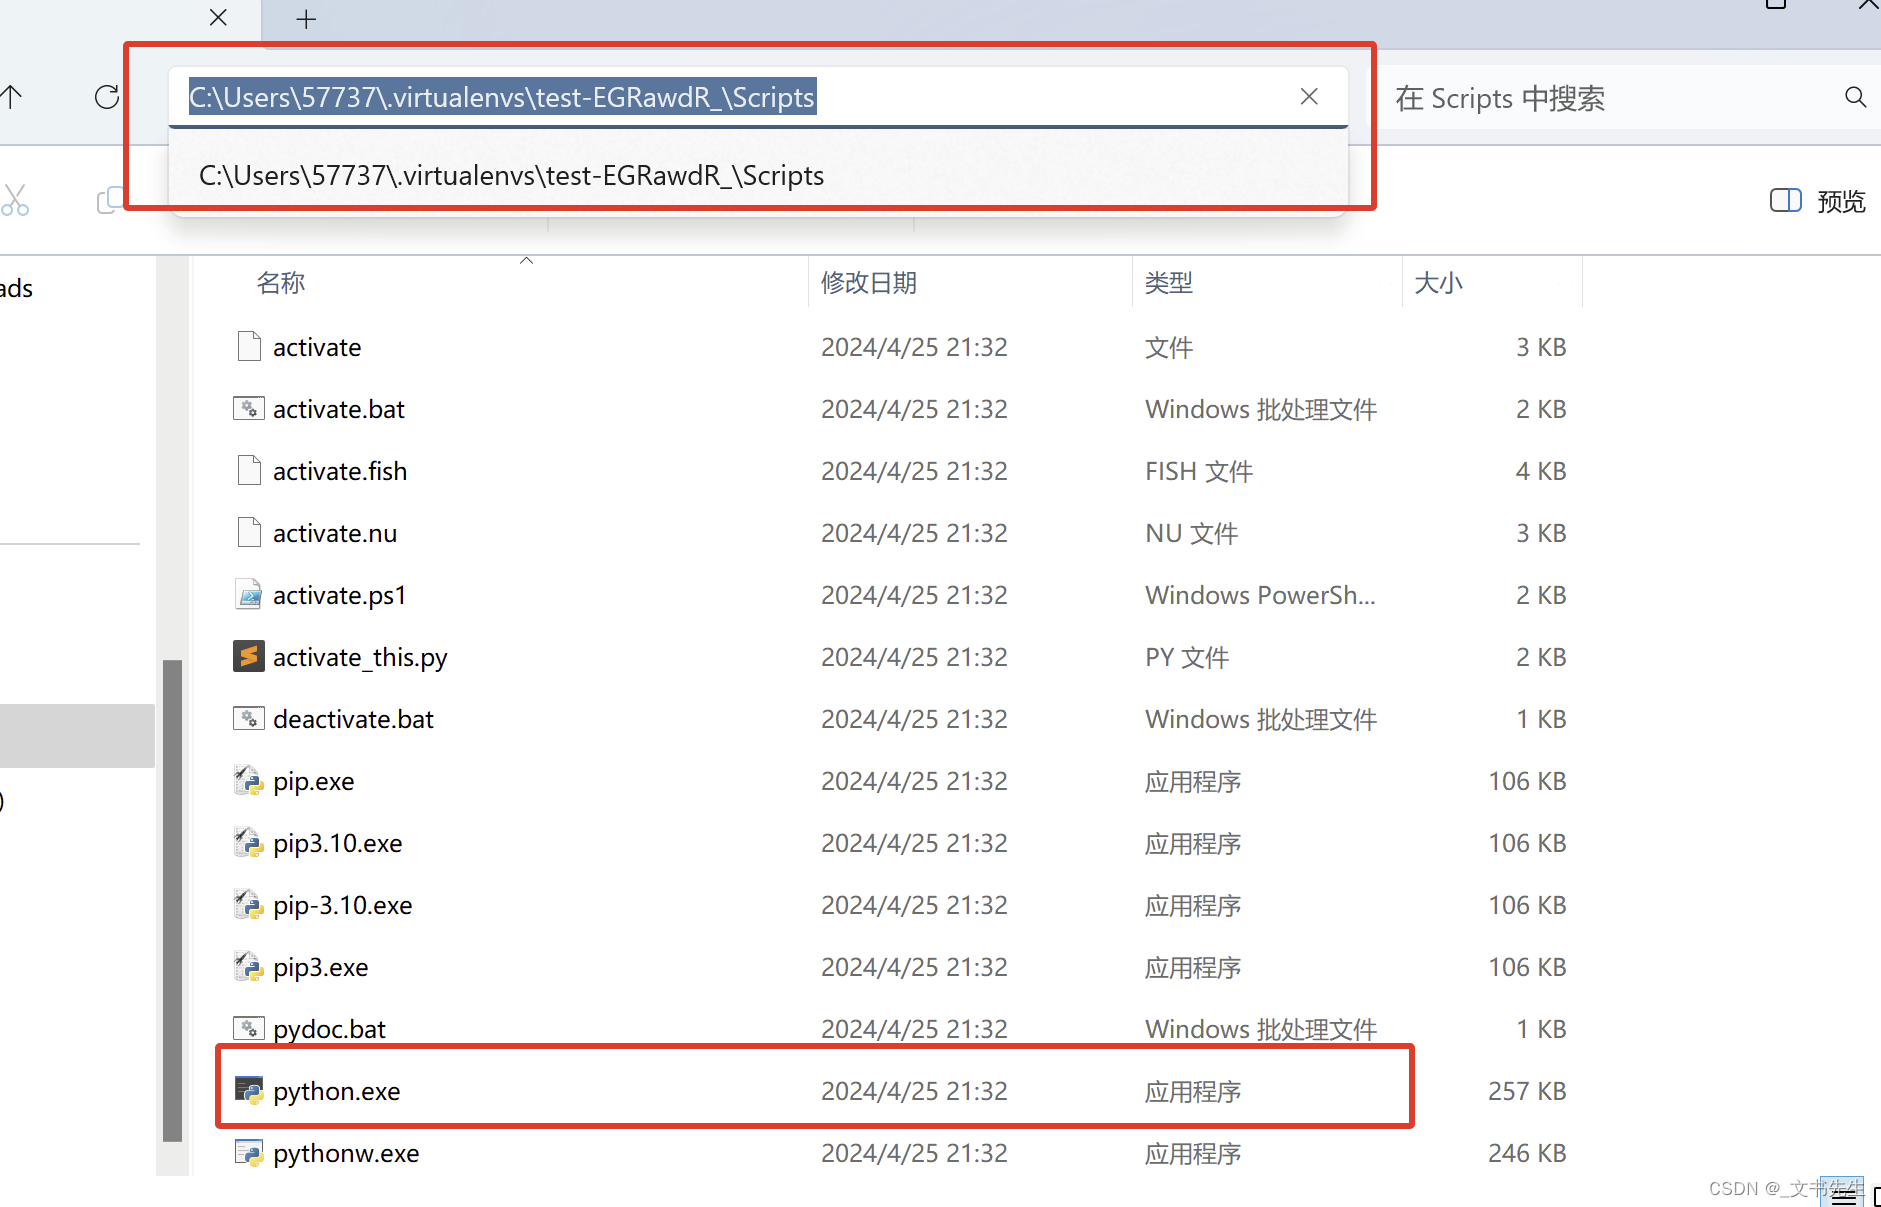Viewport: 1881px width, 1207px height.
Task: Select the python.exe application icon
Action: (x=248, y=1090)
